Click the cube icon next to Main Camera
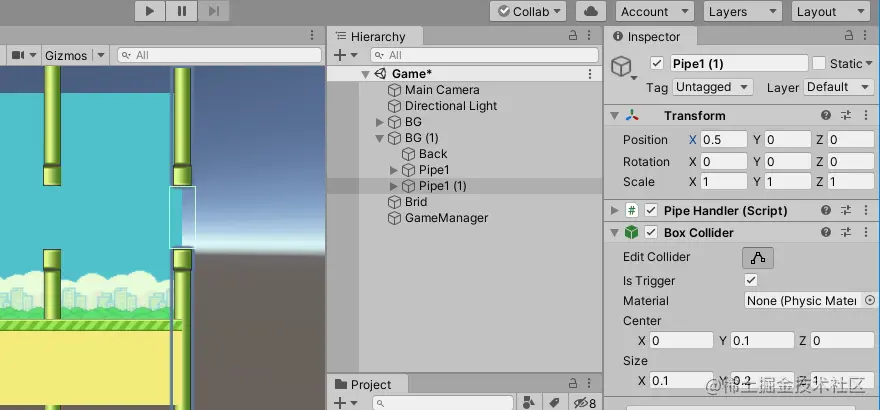The width and height of the screenshot is (880, 410). [395, 90]
